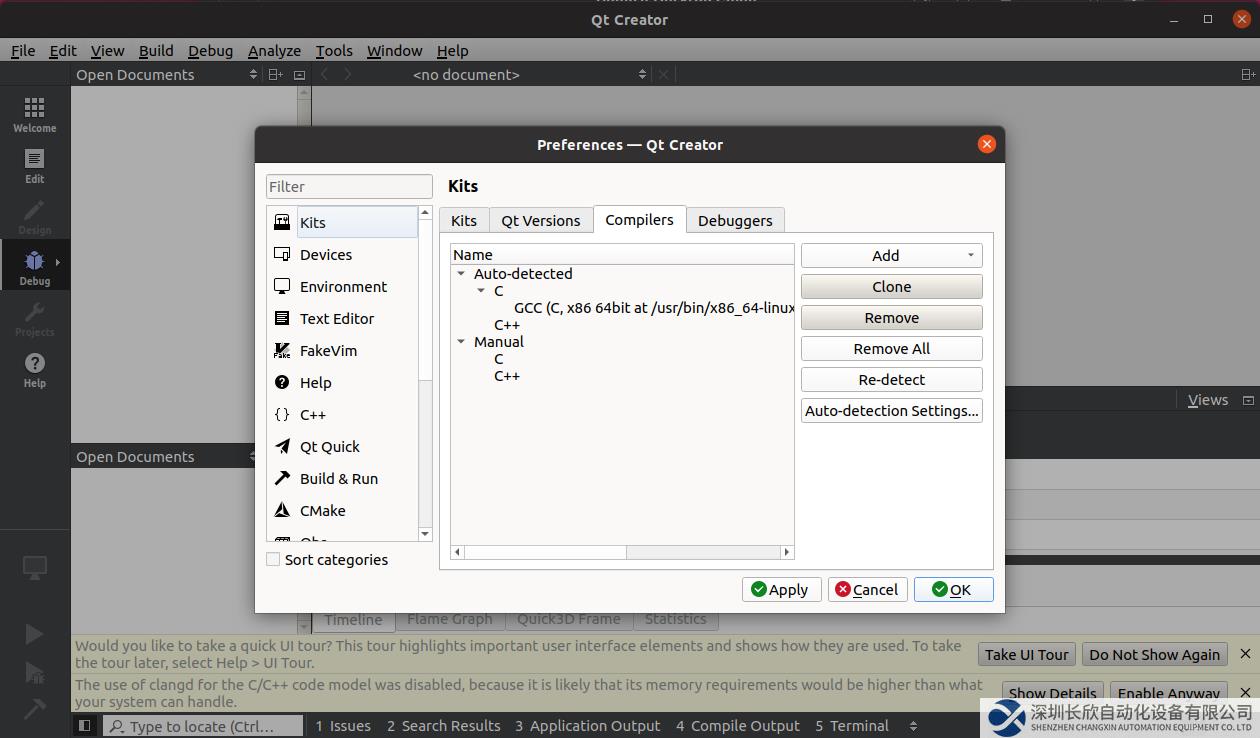This screenshot has height=738, width=1260.
Task: Open the File menu
Action: [x=23, y=50]
